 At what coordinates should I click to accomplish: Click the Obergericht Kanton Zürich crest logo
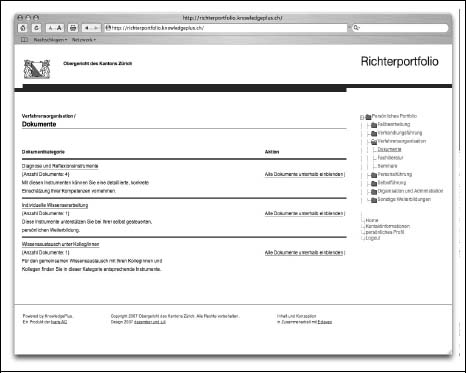[x=37, y=69]
